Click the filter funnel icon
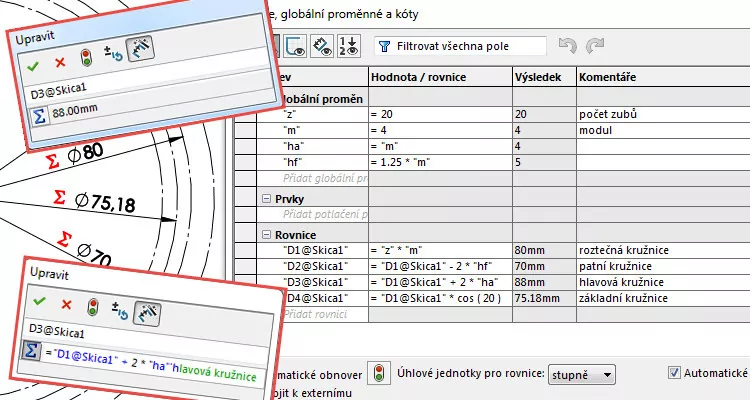The width and height of the screenshot is (750, 400). (385, 46)
